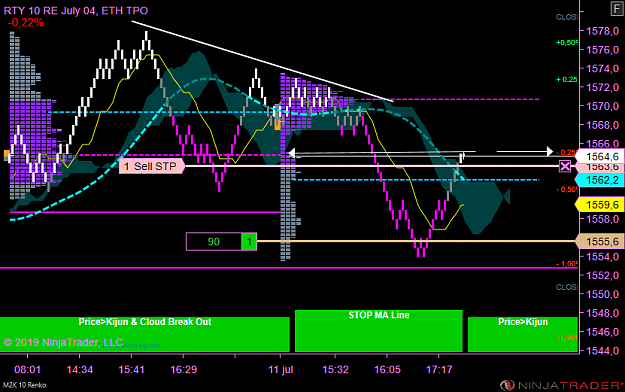625x392 pixels.
Task: Click the white left-pointing arrow marker
Action: 292,153
